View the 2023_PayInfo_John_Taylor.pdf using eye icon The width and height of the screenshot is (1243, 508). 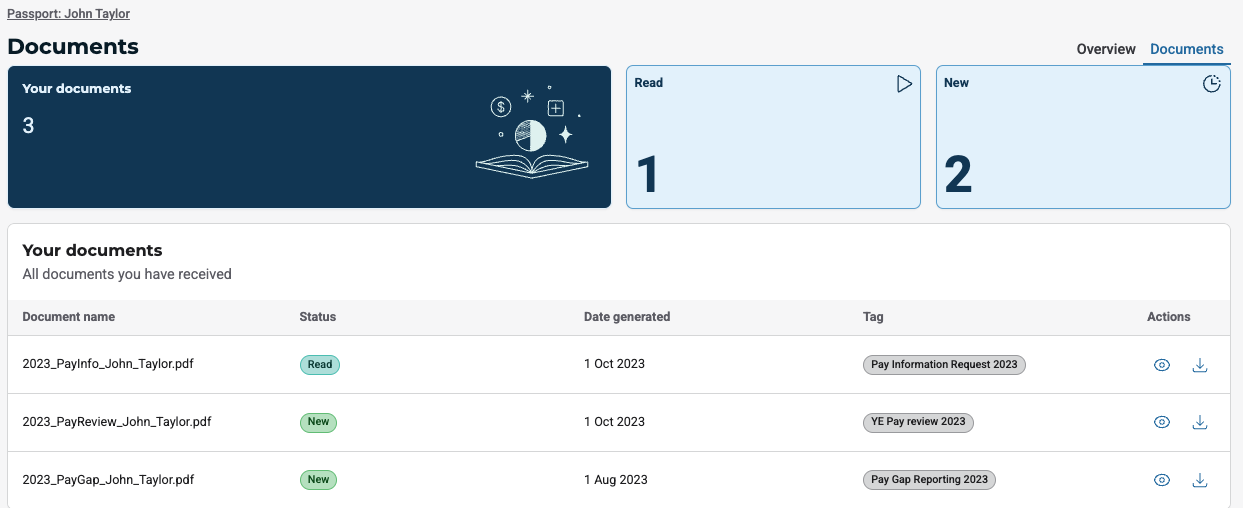pos(1161,365)
